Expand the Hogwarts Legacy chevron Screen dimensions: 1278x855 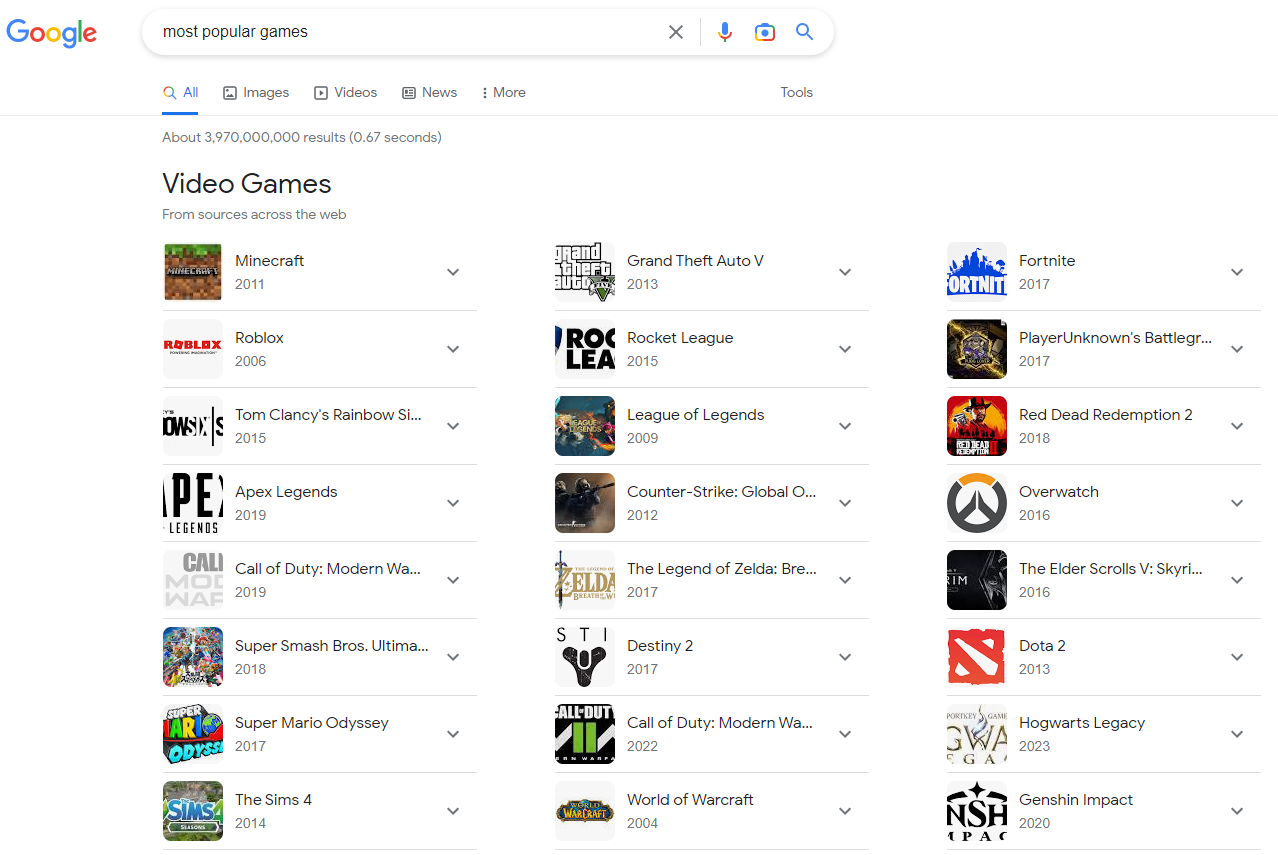point(1237,734)
